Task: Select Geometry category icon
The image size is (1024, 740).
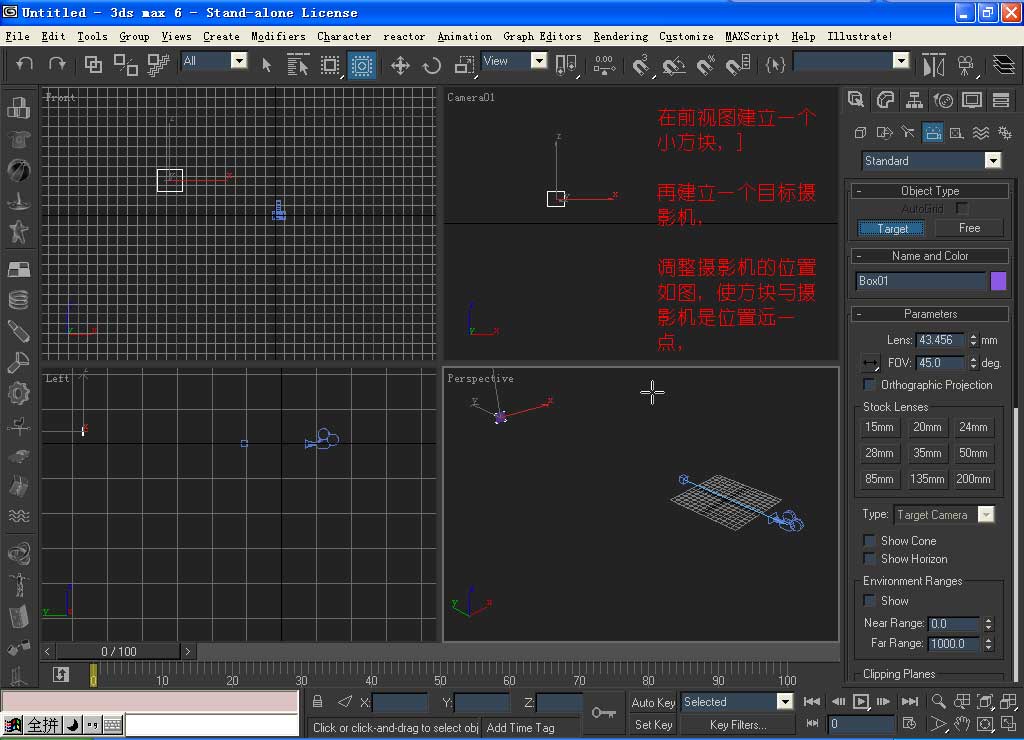Action: pyautogui.click(x=860, y=133)
